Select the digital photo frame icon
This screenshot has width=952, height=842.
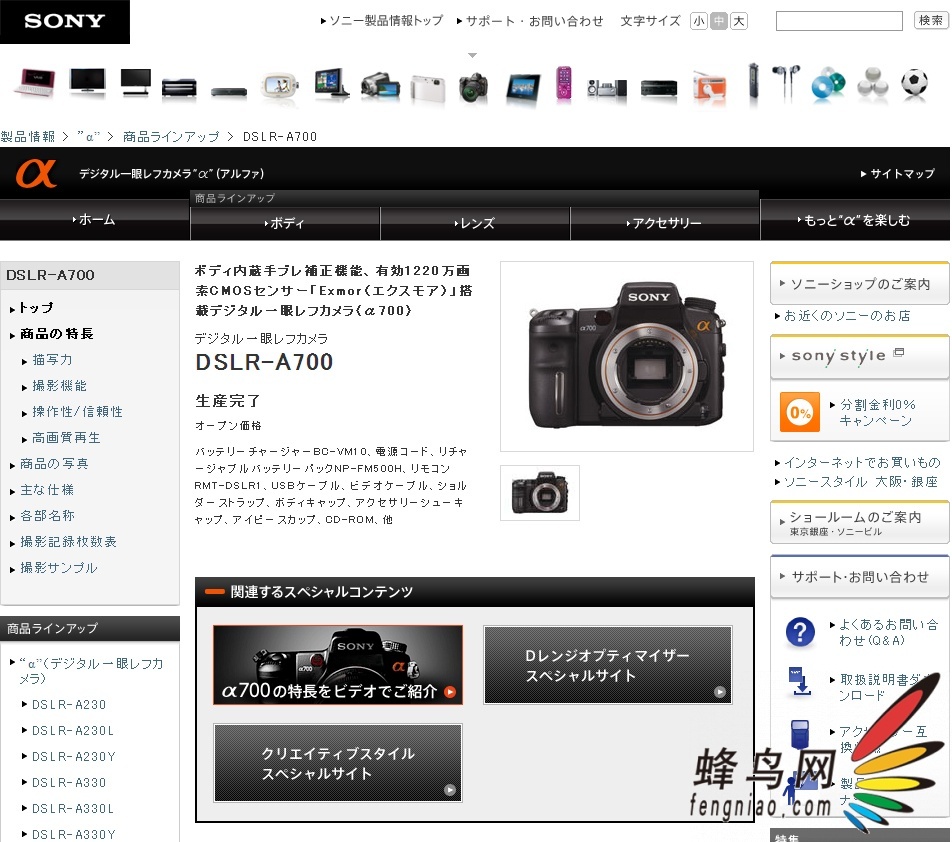[x=523, y=87]
